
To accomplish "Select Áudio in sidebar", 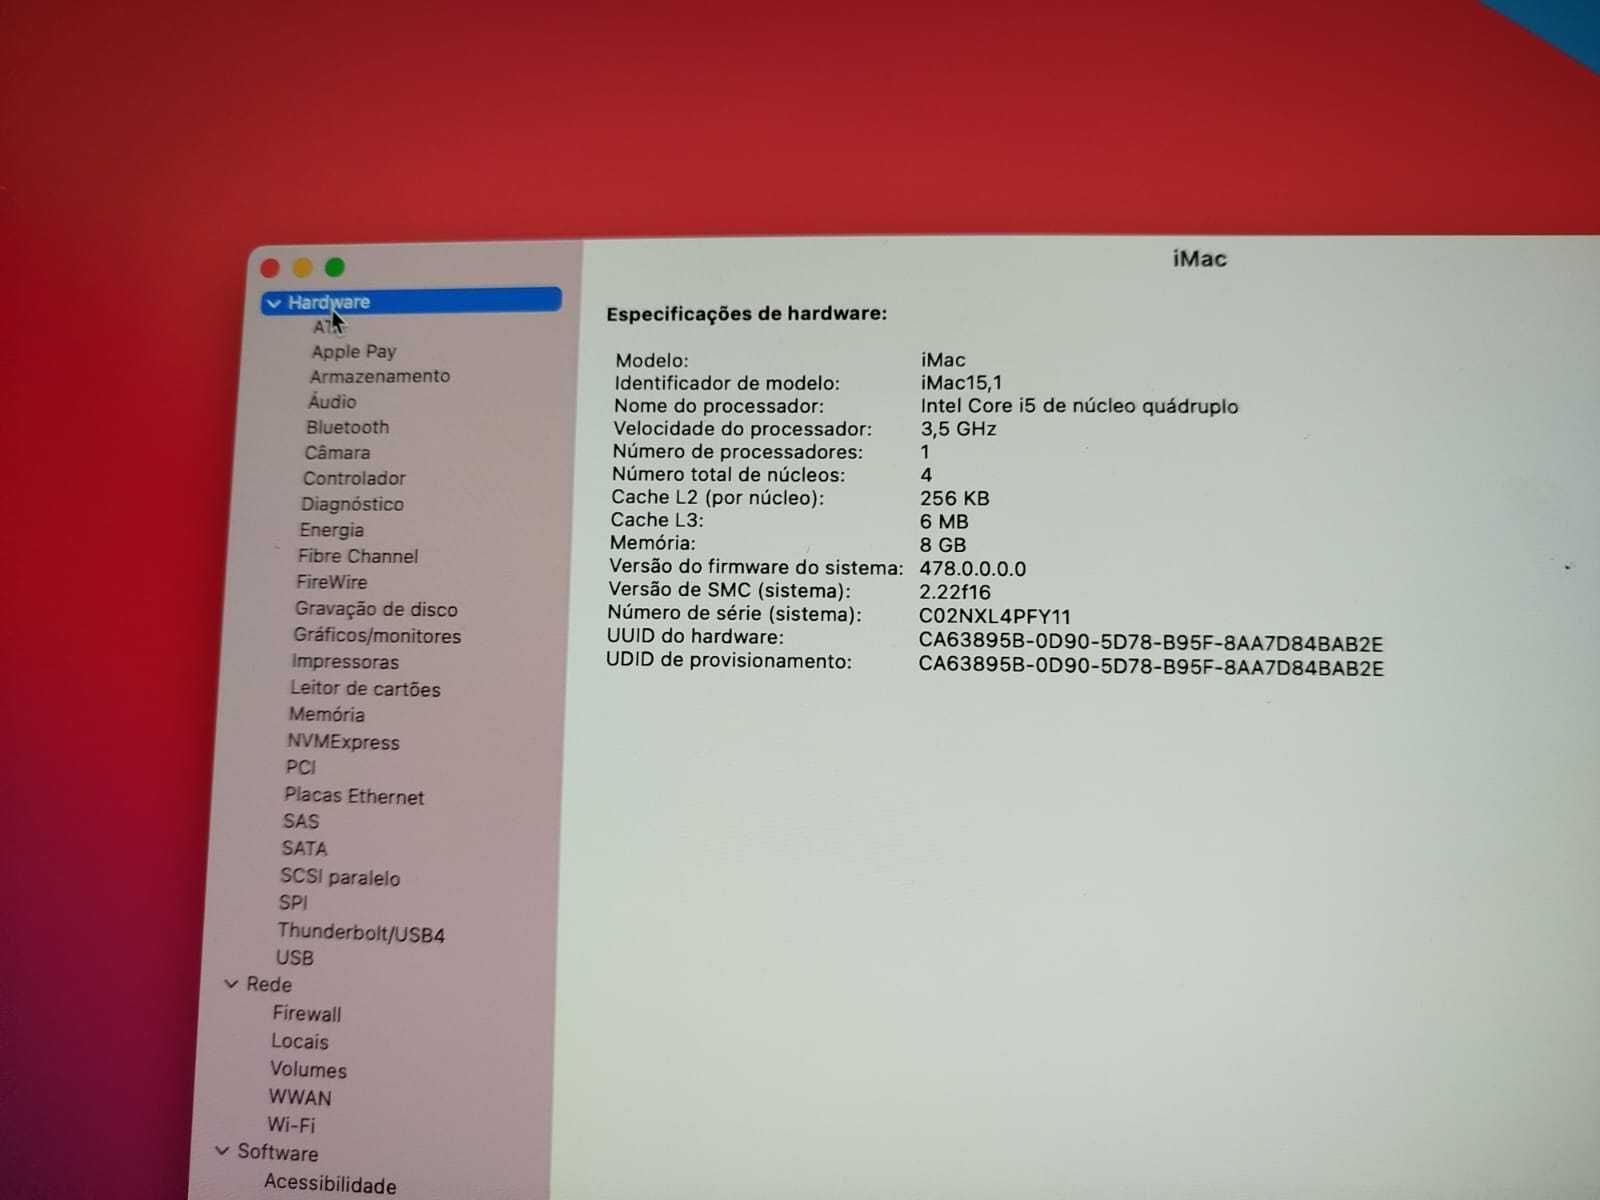I will pos(331,401).
